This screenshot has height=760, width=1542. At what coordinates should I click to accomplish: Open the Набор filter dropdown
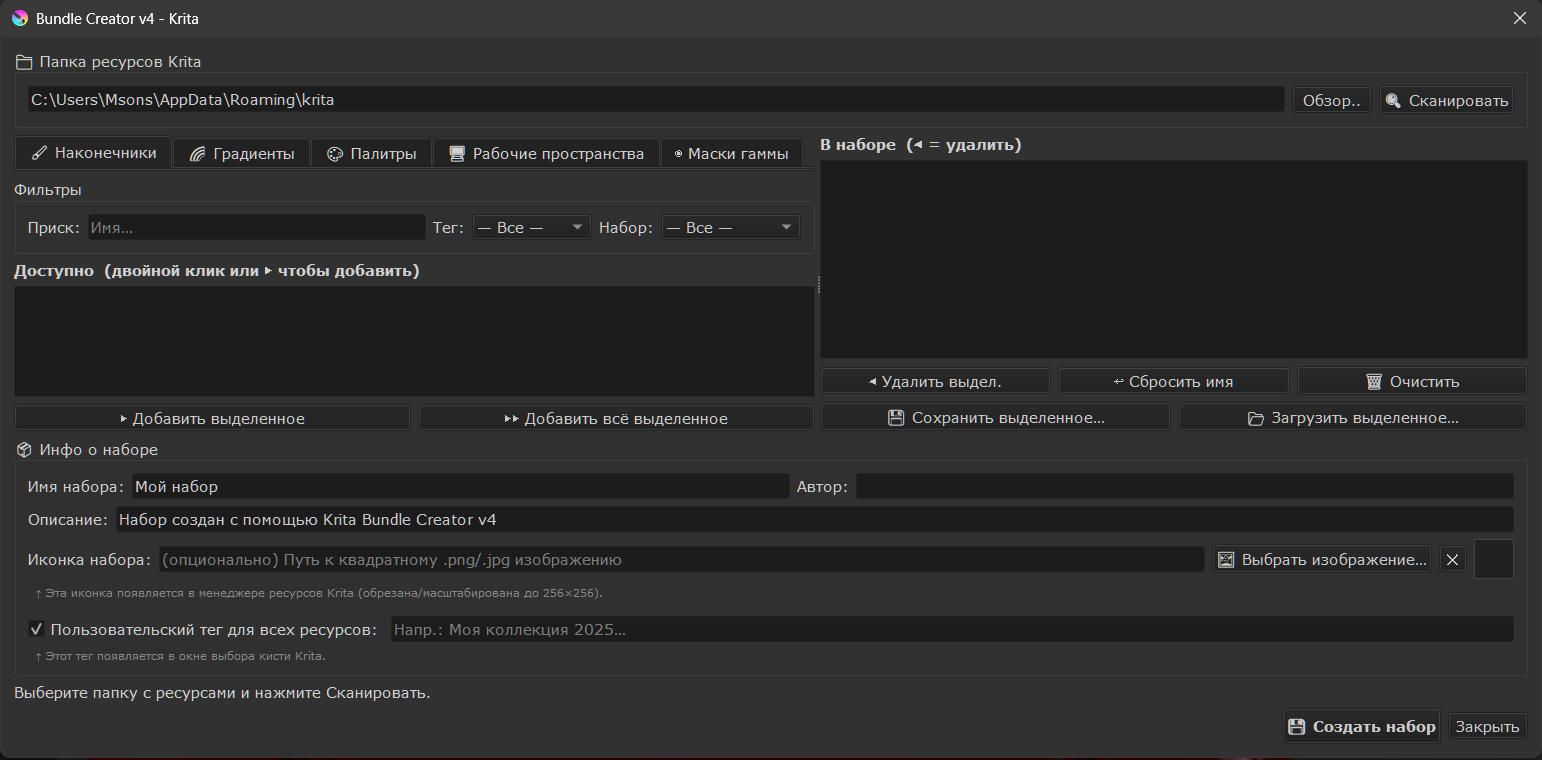pos(730,228)
